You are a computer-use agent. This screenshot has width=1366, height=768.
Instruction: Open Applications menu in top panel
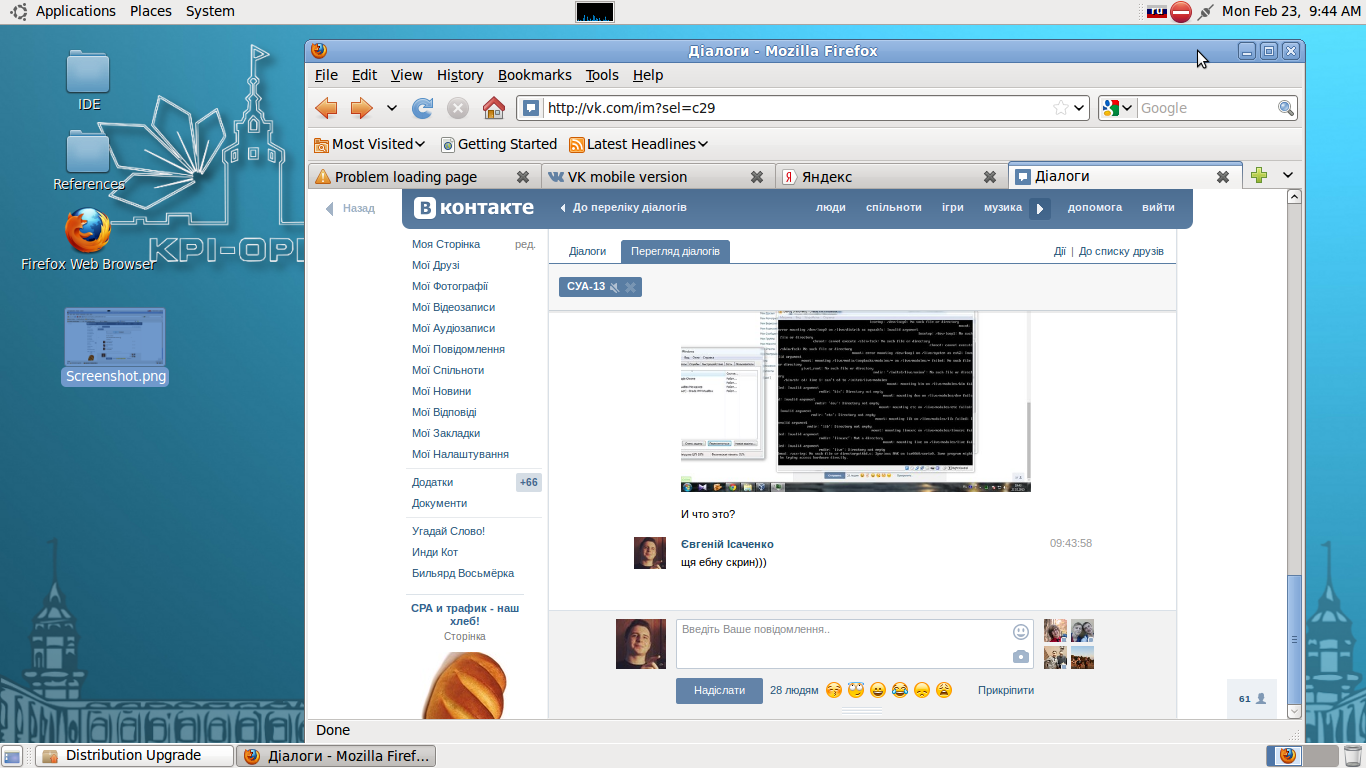76,11
